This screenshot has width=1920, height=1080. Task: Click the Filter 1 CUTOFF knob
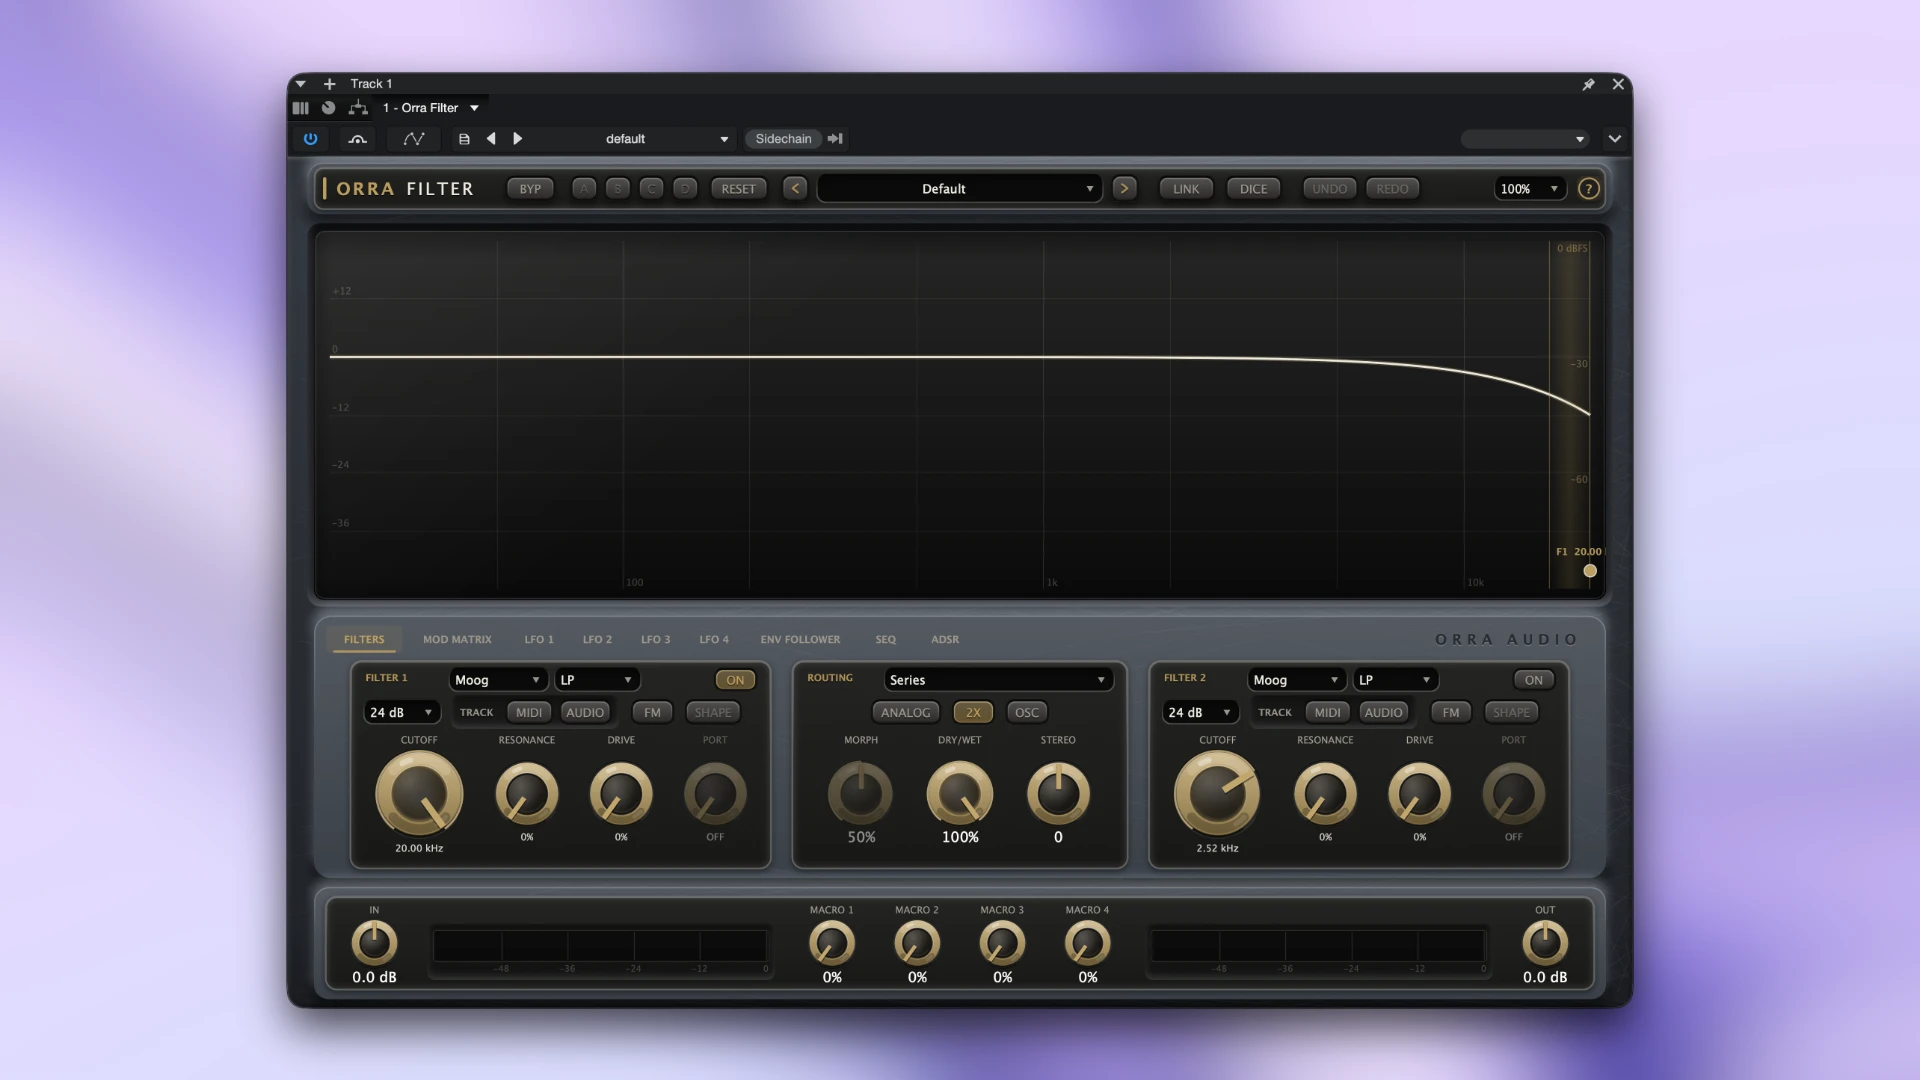point(419,794)
